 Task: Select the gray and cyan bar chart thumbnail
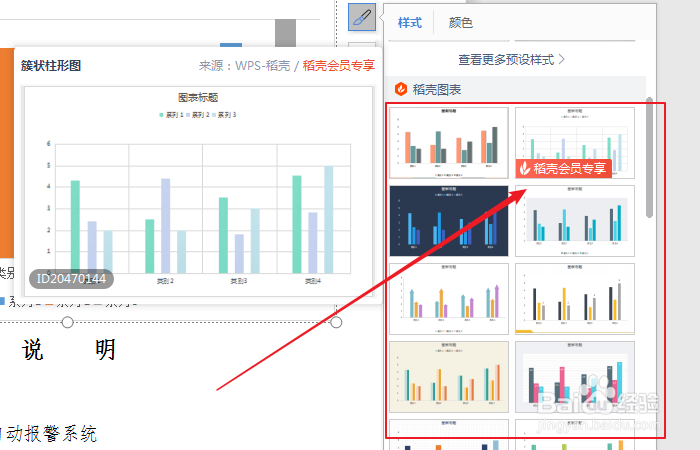coord(575,221)
